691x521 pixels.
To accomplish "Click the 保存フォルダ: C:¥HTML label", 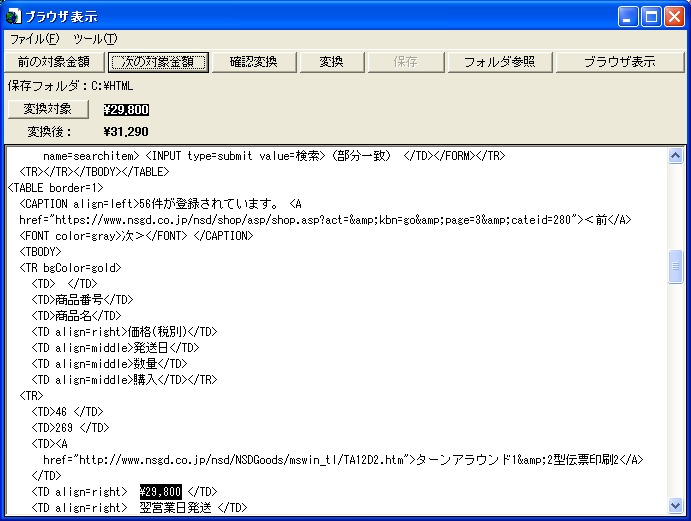I will click(x=70, y=86).
